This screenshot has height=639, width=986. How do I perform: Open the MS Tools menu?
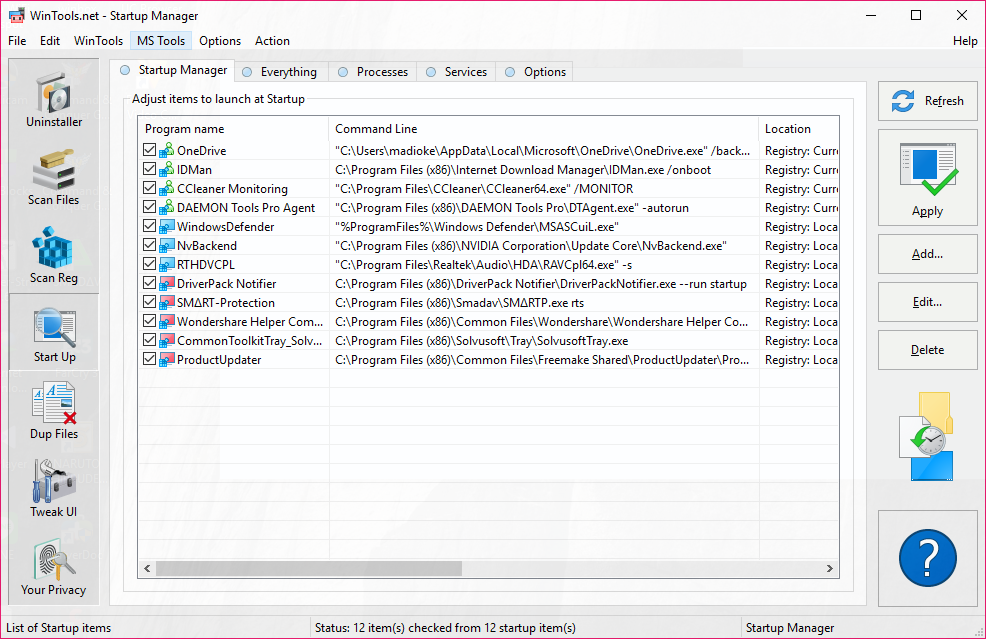(x=161, y=41)
